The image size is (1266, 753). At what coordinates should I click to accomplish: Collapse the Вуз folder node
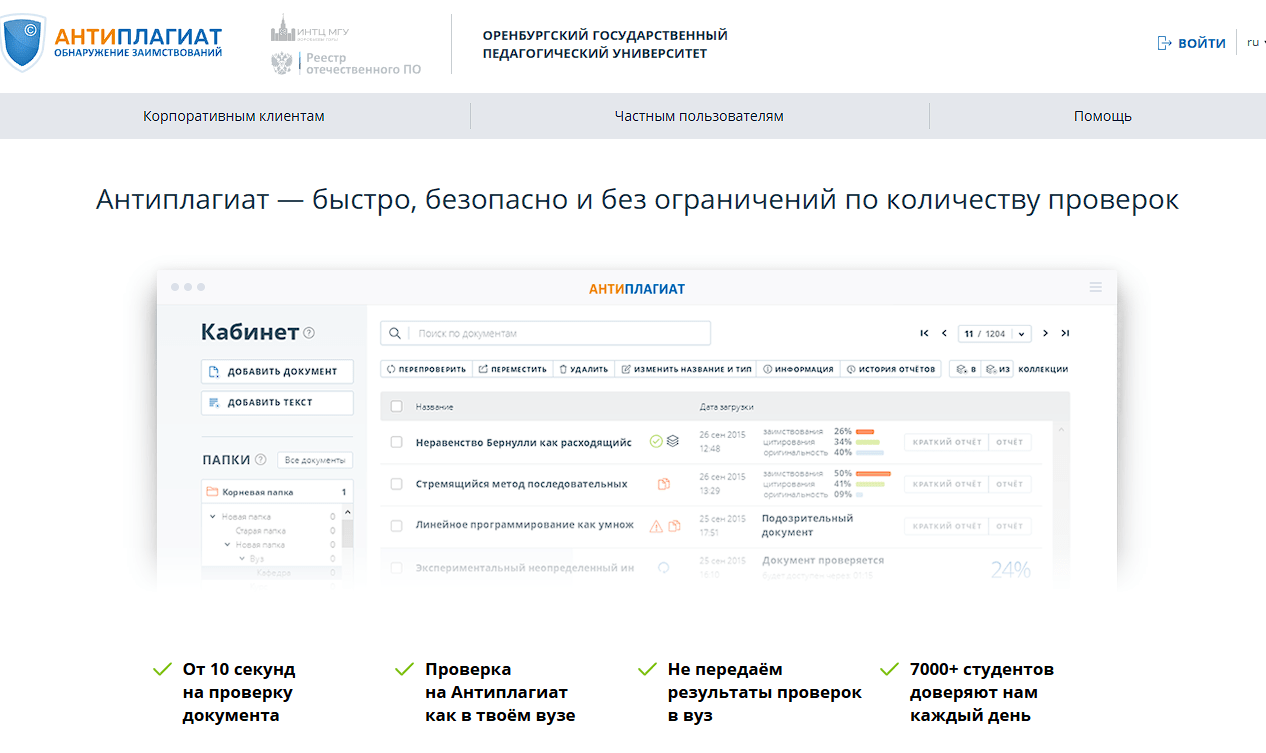click(x=242, y=559)
